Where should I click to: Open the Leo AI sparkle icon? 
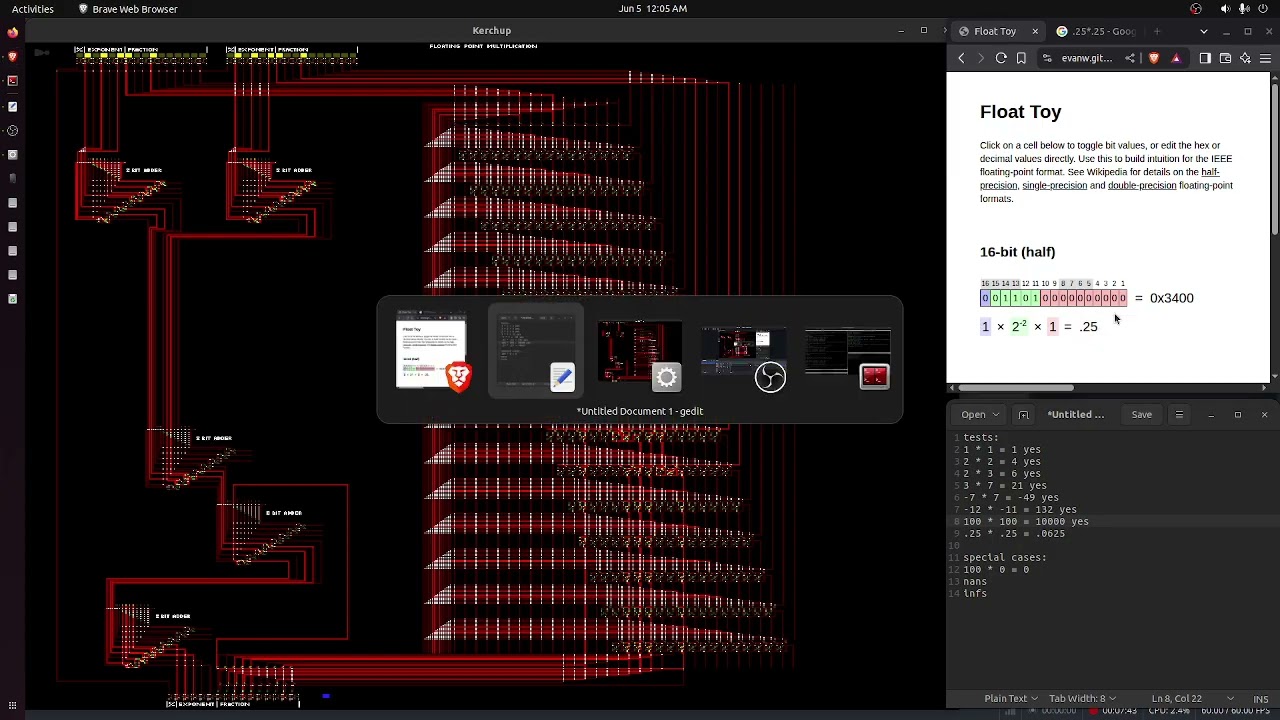[x=1245, y=58]
